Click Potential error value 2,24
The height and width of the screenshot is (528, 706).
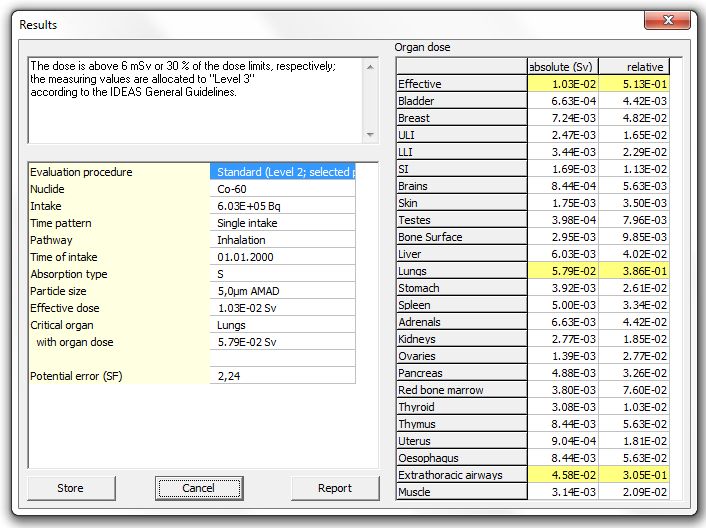(283, 376)
